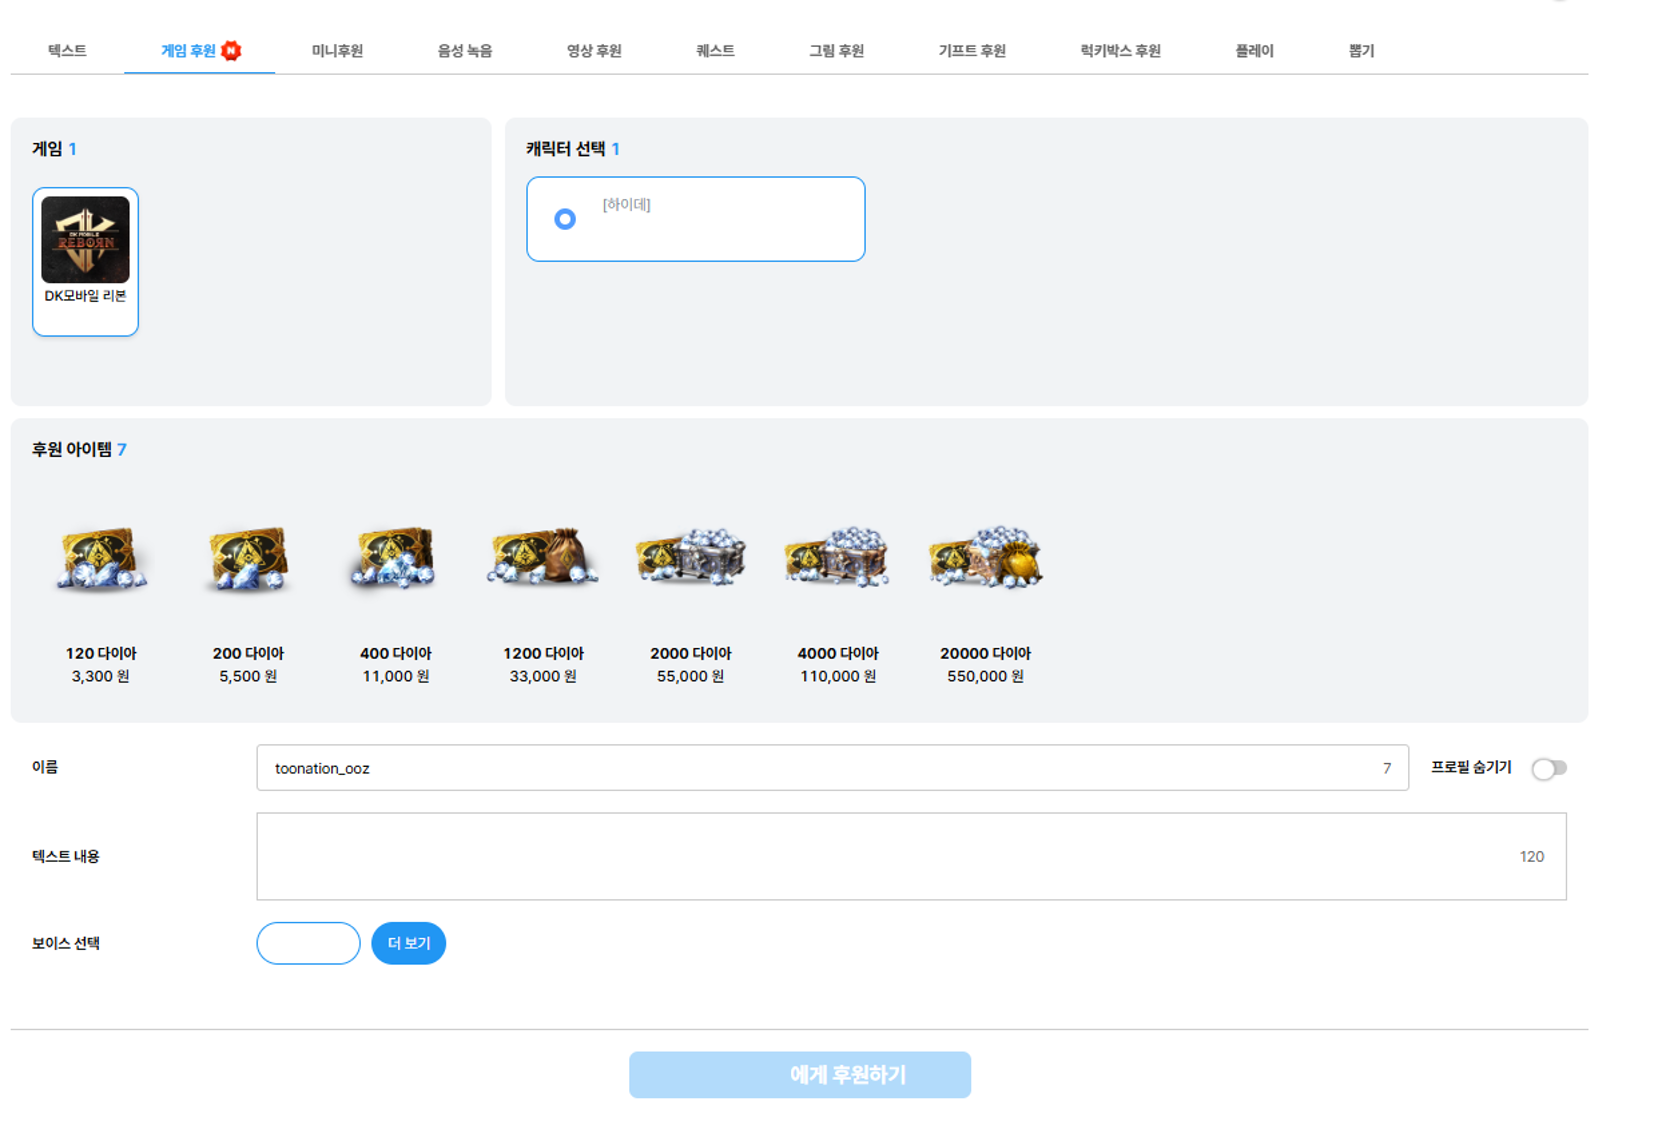
Task: Select the 4000 다이아 chest item
Action: [x=837, y=558]
